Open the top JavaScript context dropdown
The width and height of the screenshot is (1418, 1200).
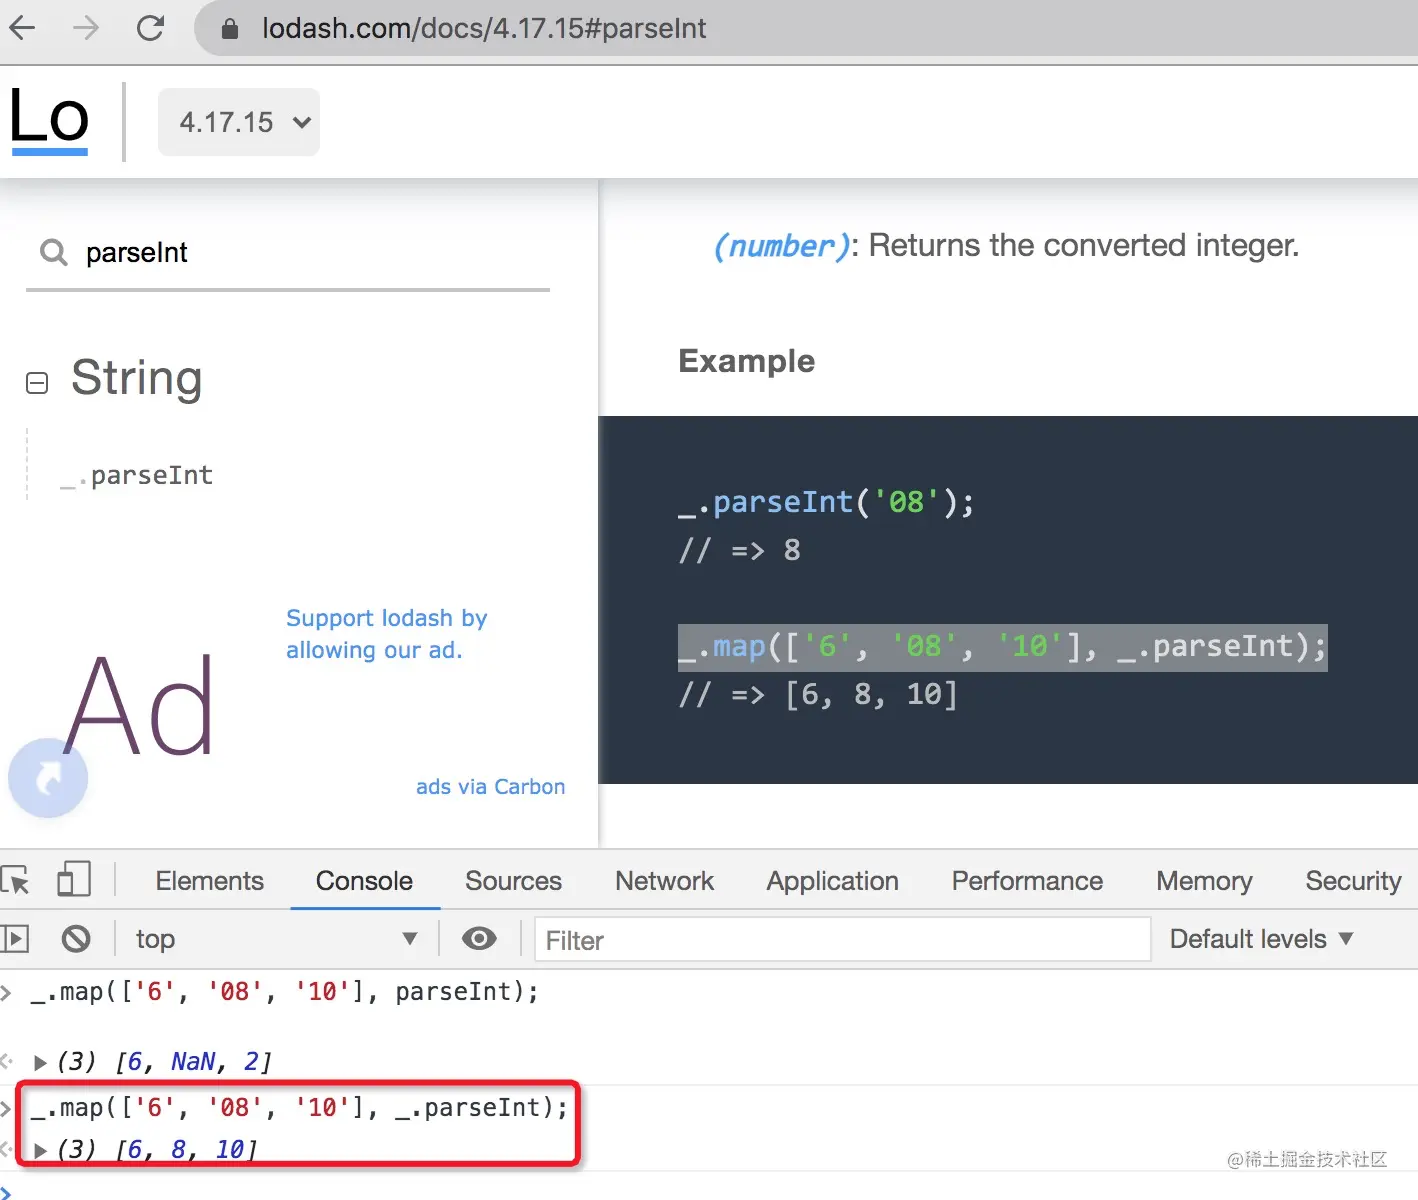277,939
